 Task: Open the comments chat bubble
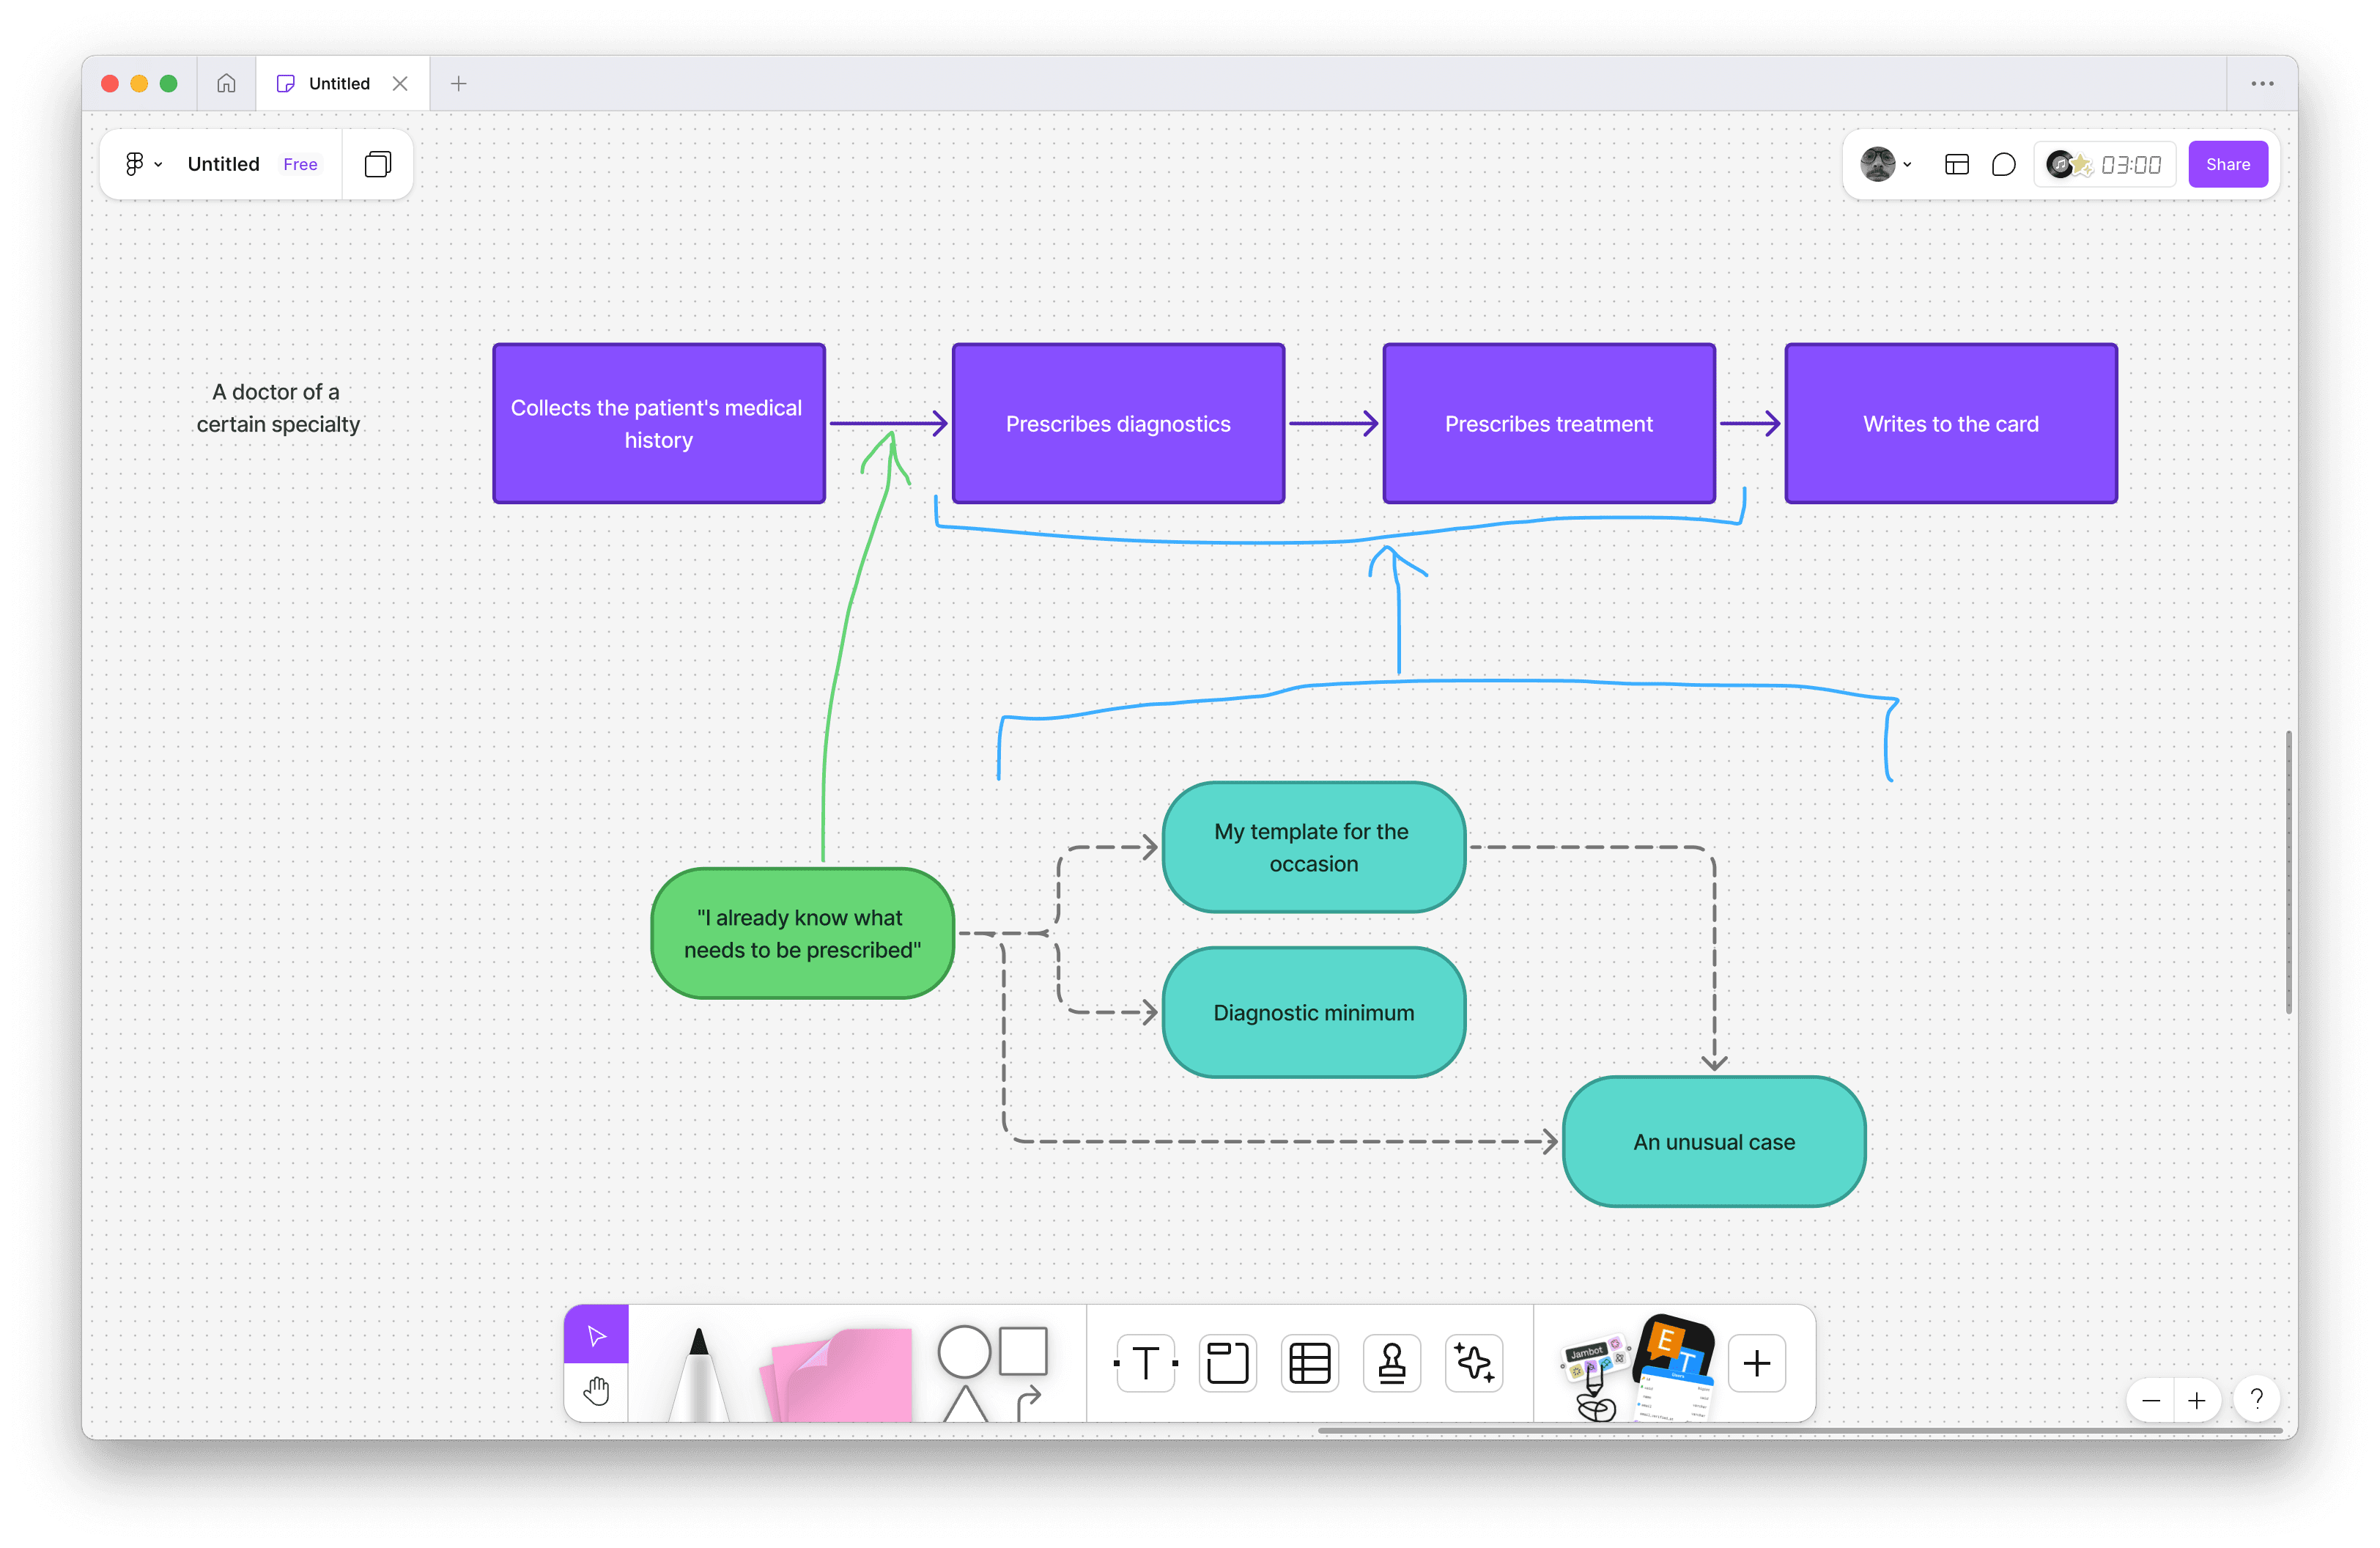coord(2003,164)
